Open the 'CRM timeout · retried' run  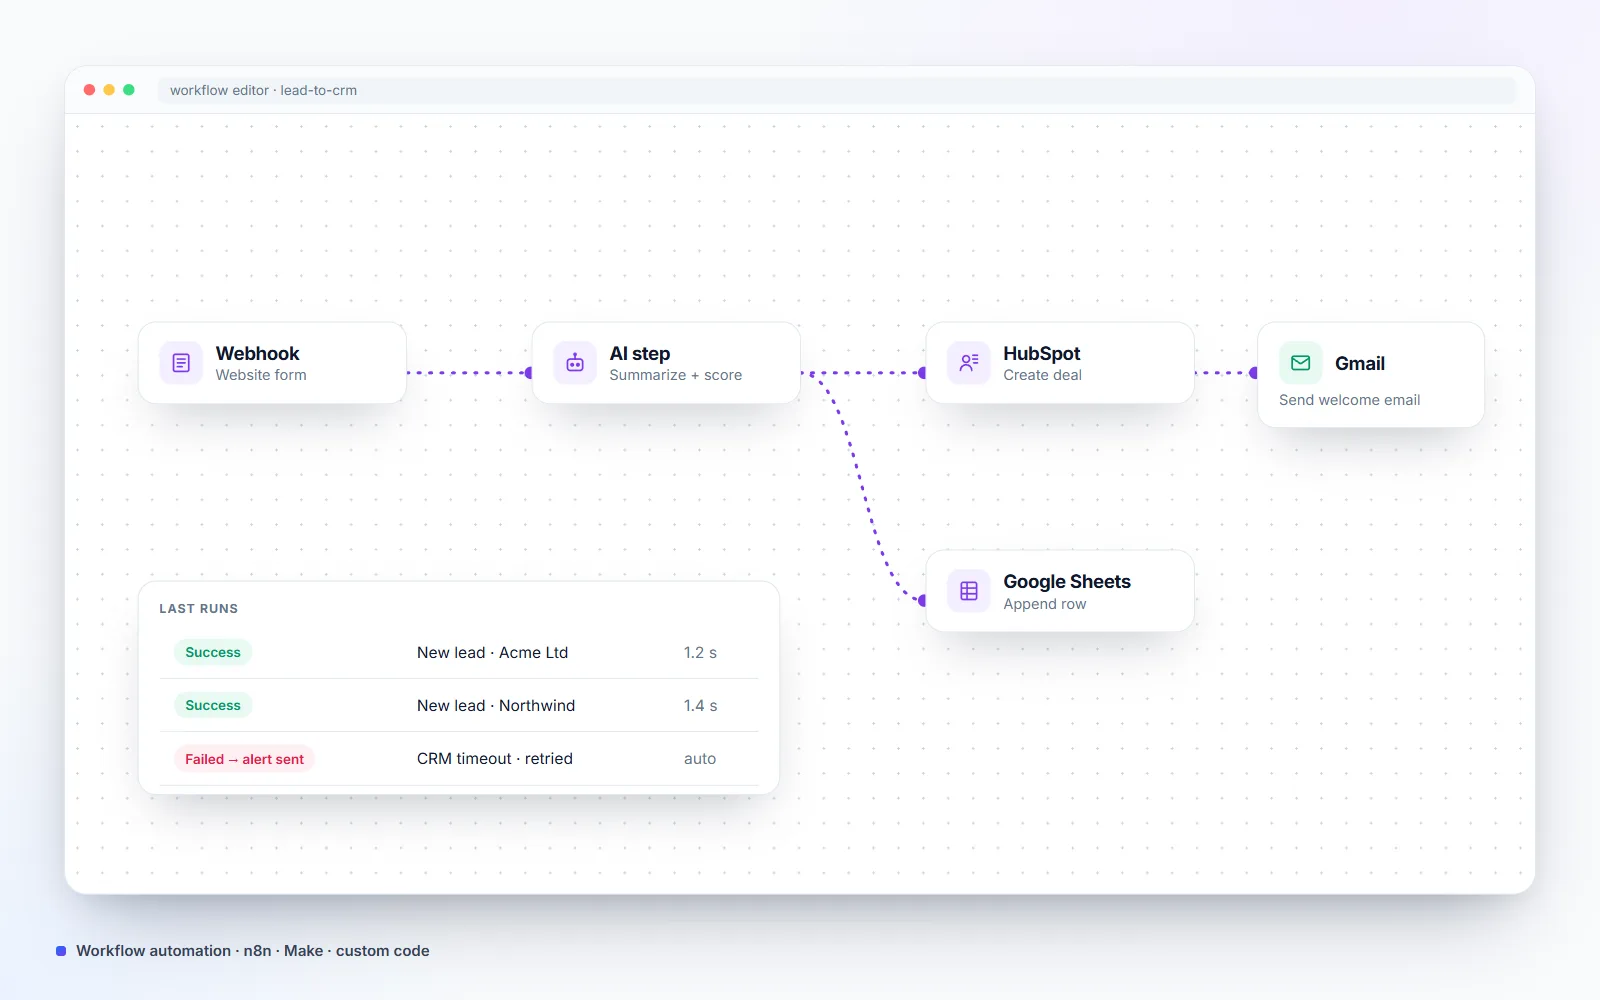click(495, 758)
